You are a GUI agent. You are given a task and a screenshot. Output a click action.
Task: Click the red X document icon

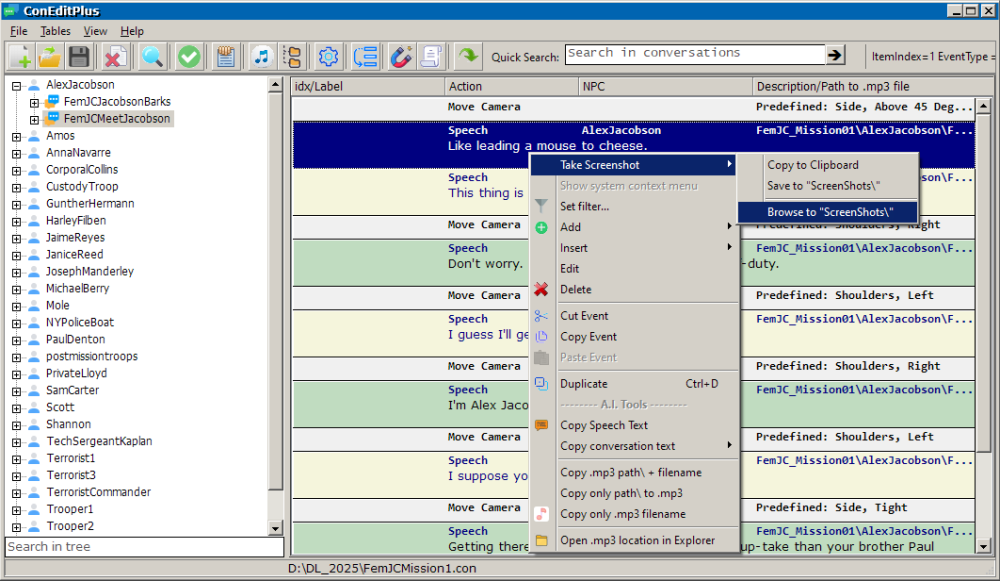pyautogui.click(x=116, y=57)
